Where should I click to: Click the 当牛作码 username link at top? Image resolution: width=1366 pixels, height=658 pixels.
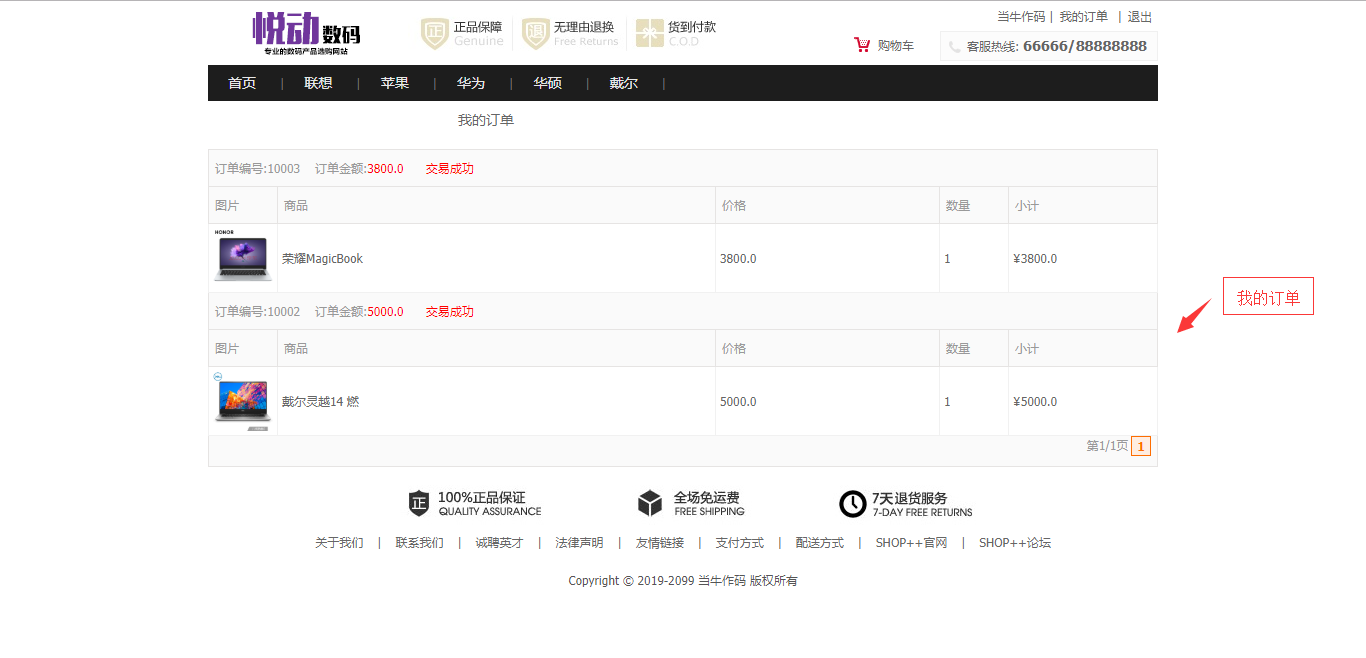(x=1021, y=17)
